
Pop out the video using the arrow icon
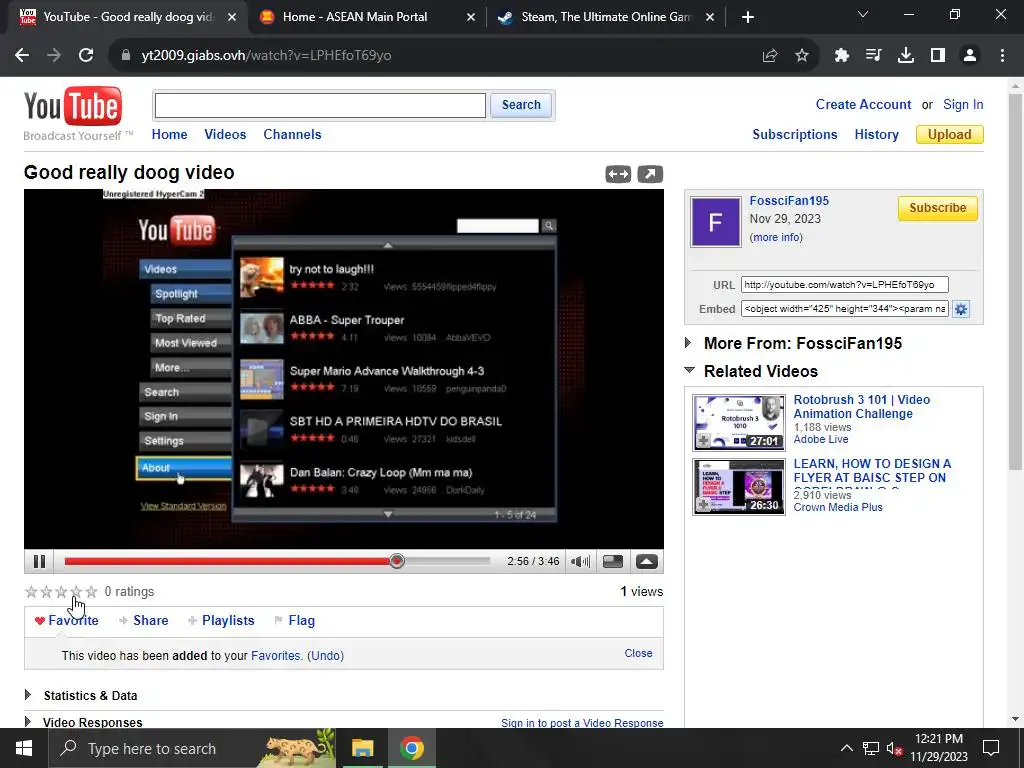650,174
